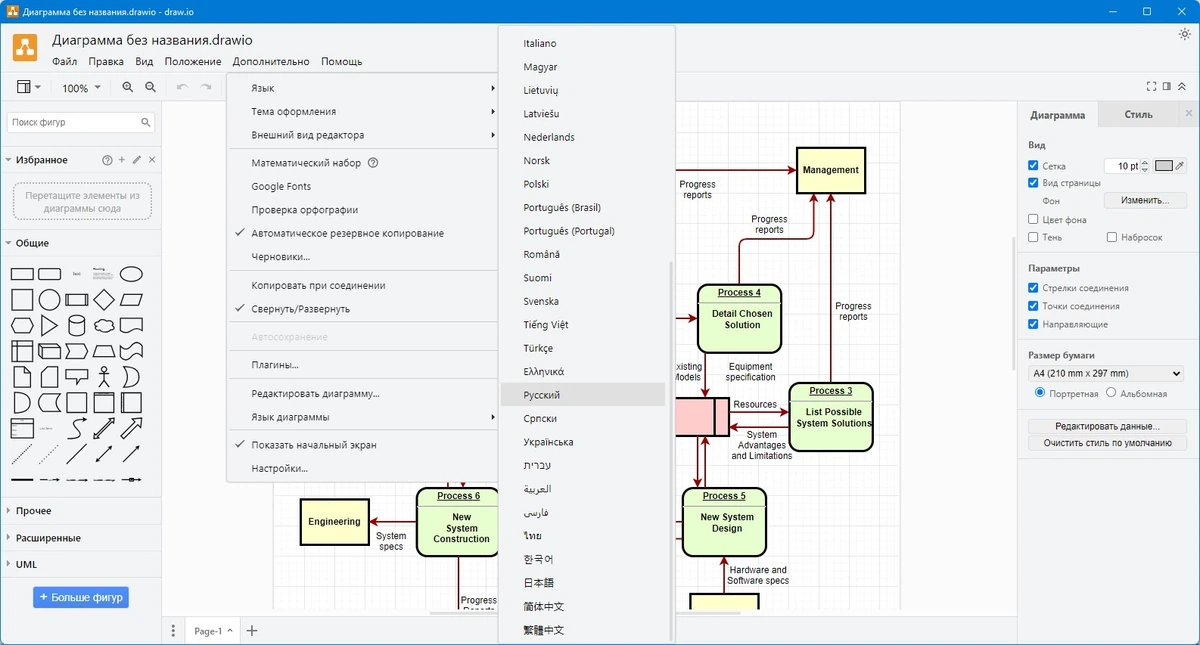Click the Больше фигур button
Screen dimensions: 1200x645
(x=81, y=598)
